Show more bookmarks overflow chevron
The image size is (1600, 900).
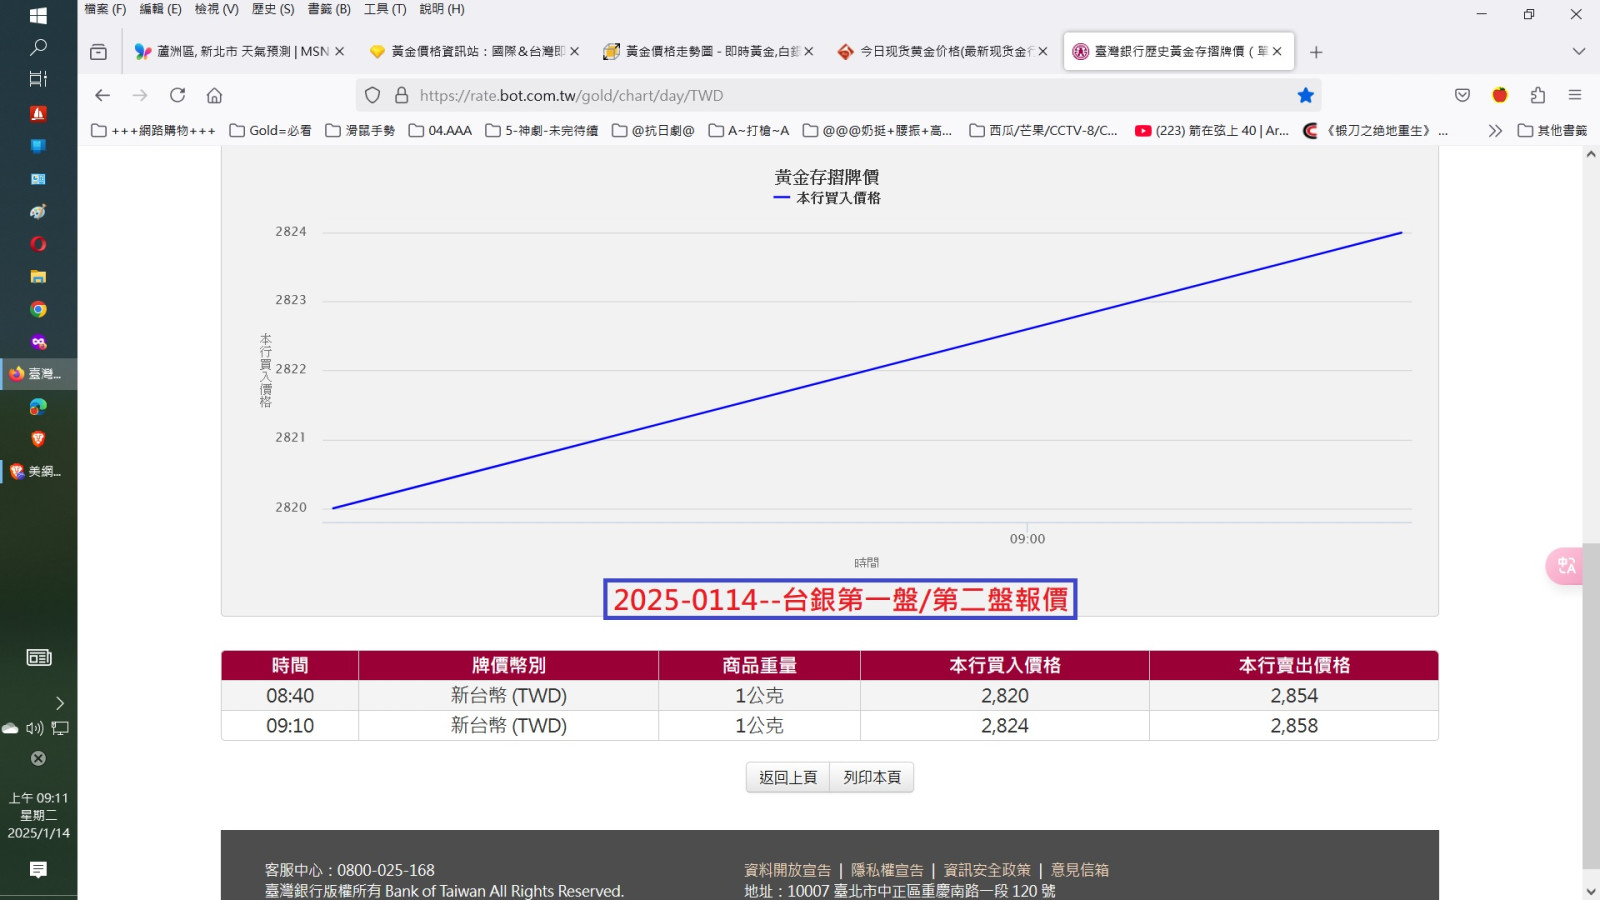(1494, 131)
